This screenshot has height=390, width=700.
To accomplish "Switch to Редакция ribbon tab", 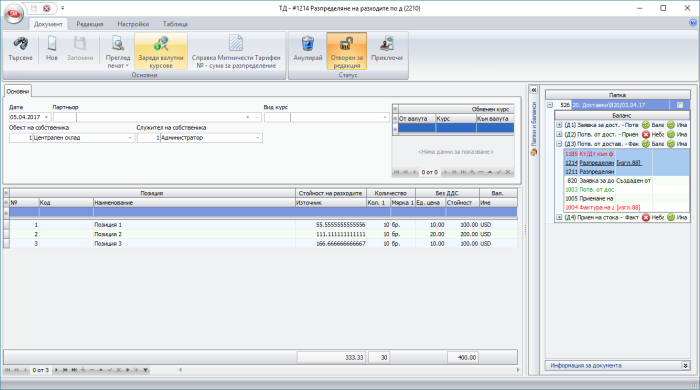I will coord(90,24).
